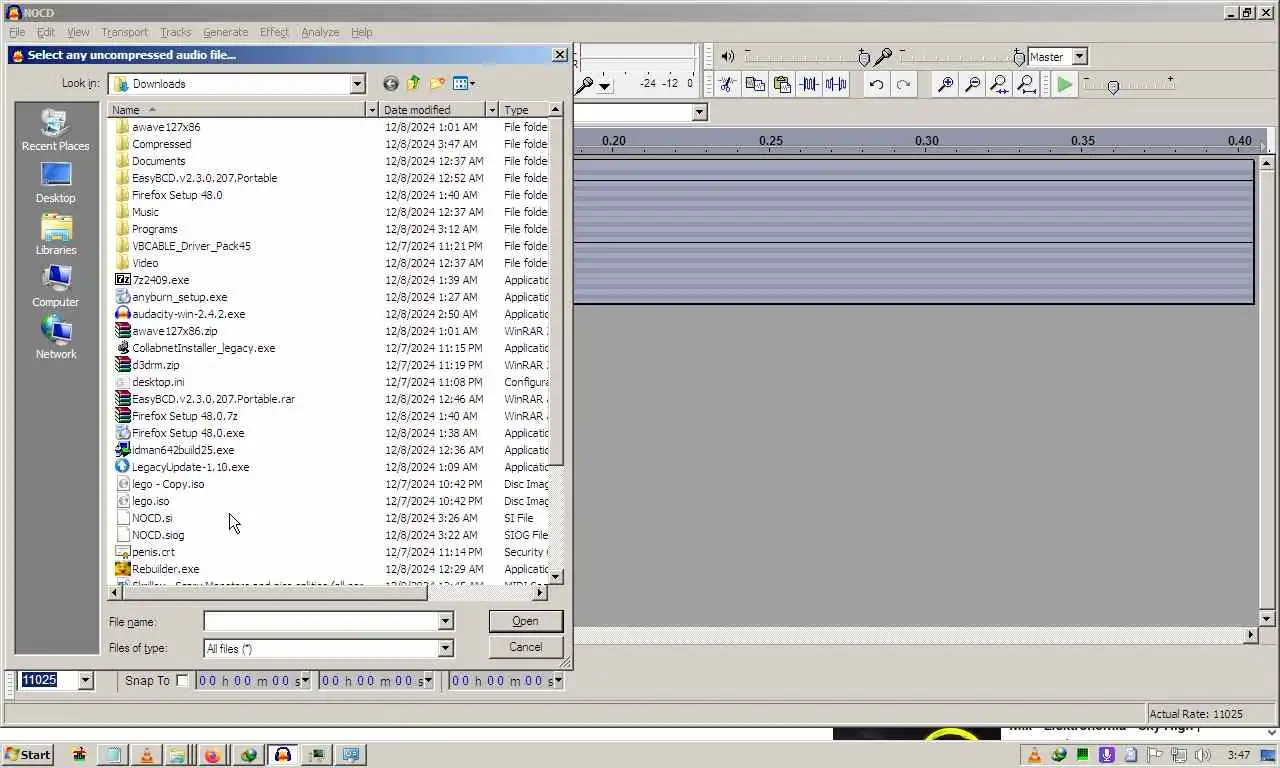Screen dimensions: 1280x768
Task: Adjust the playback speed slider
Action: [x=1129, y=86]
